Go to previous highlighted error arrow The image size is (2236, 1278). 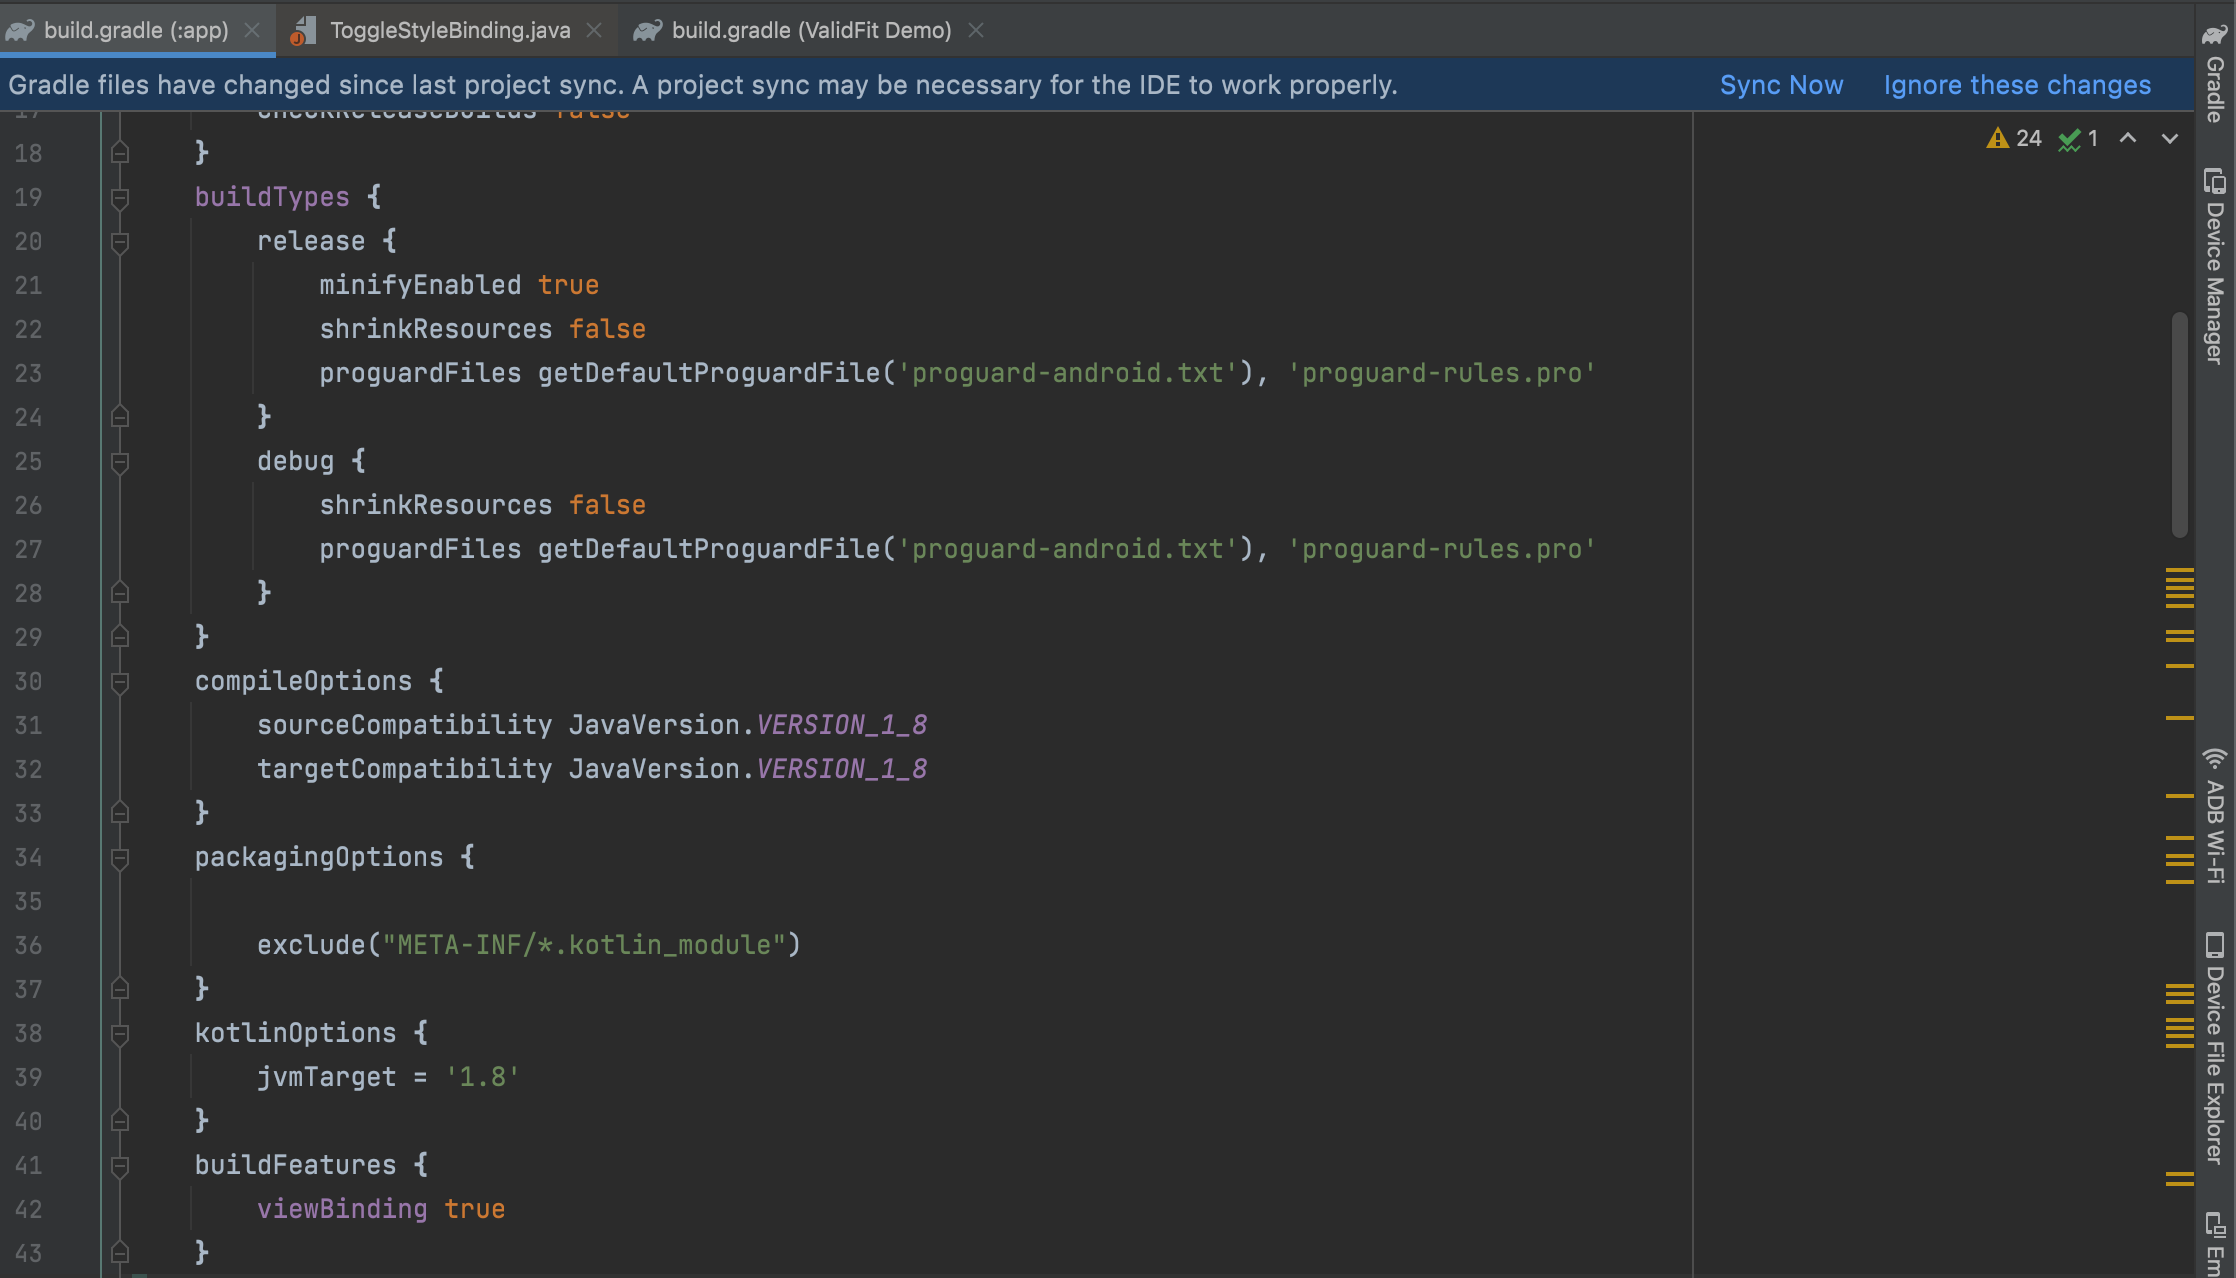point(2128,138)
